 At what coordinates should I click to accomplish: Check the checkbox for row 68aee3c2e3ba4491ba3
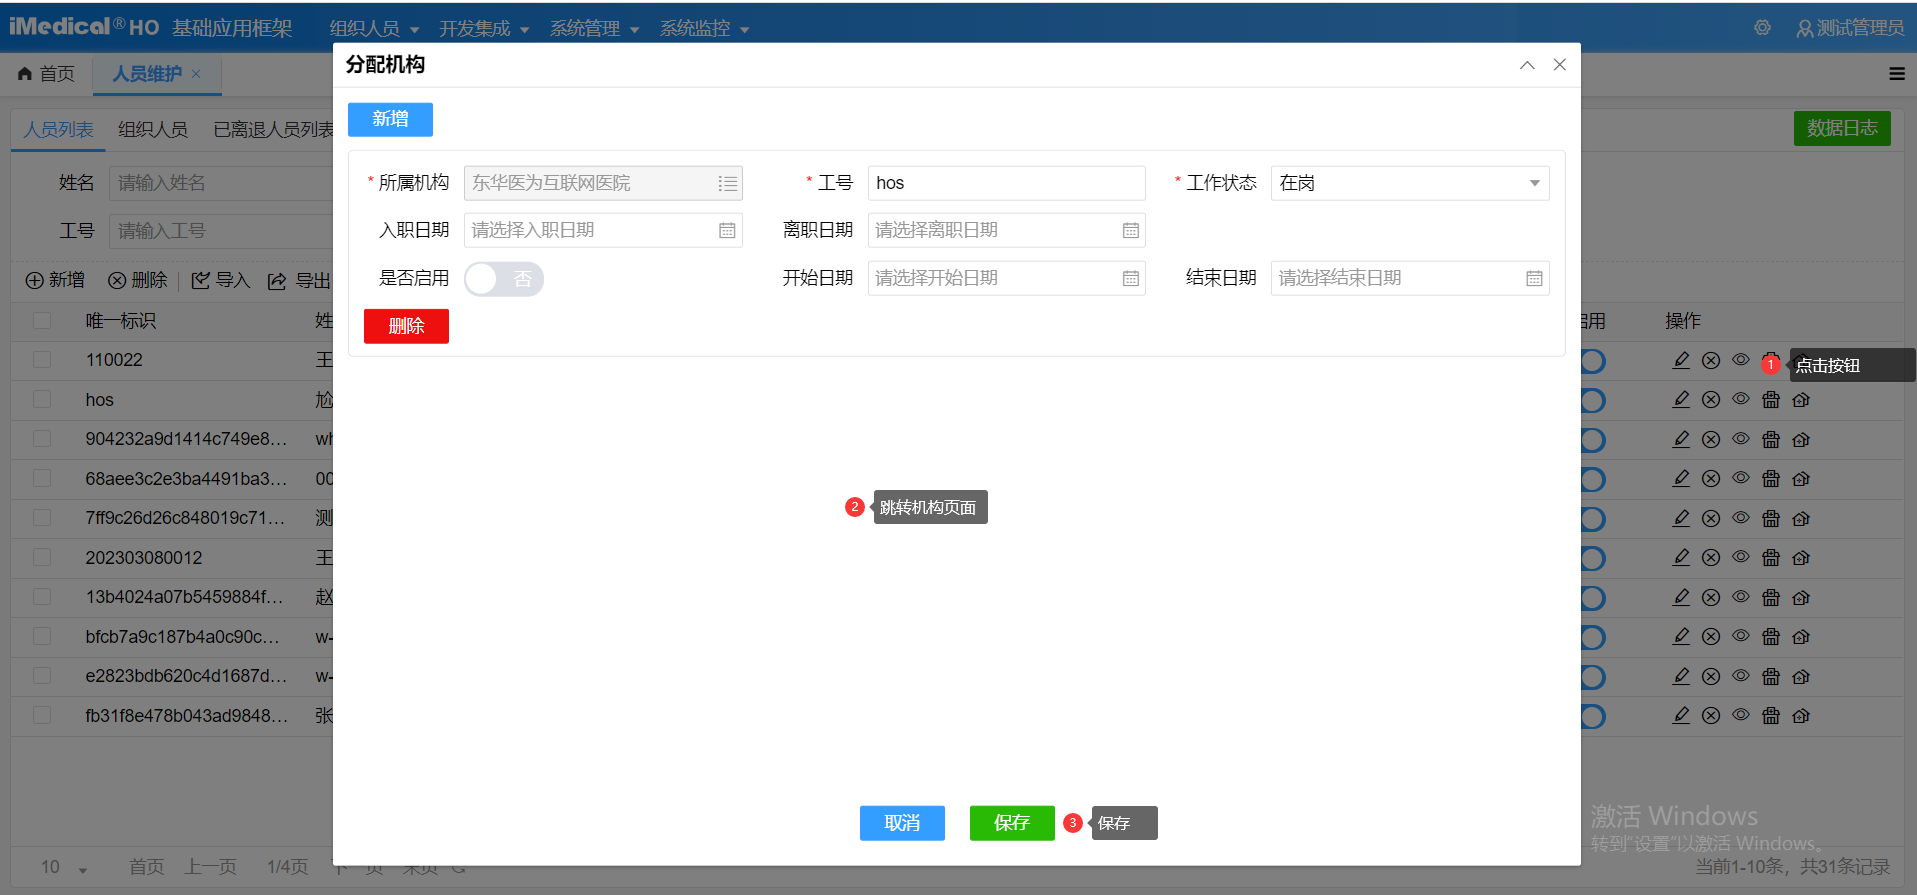tap(42, 479)
